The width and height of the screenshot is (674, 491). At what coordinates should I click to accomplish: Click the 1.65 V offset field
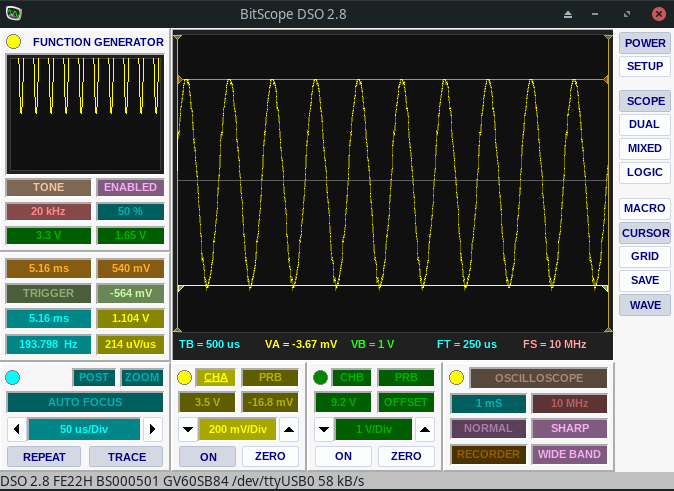pos(130,236)
